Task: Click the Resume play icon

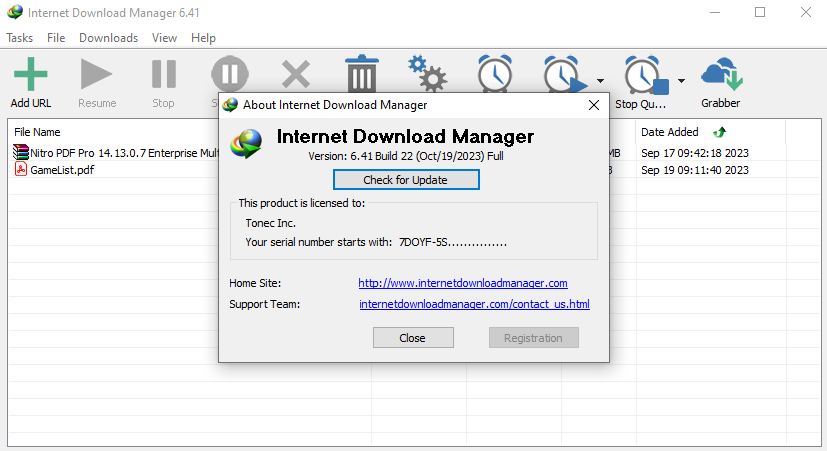Action: [x=97, y=74]
